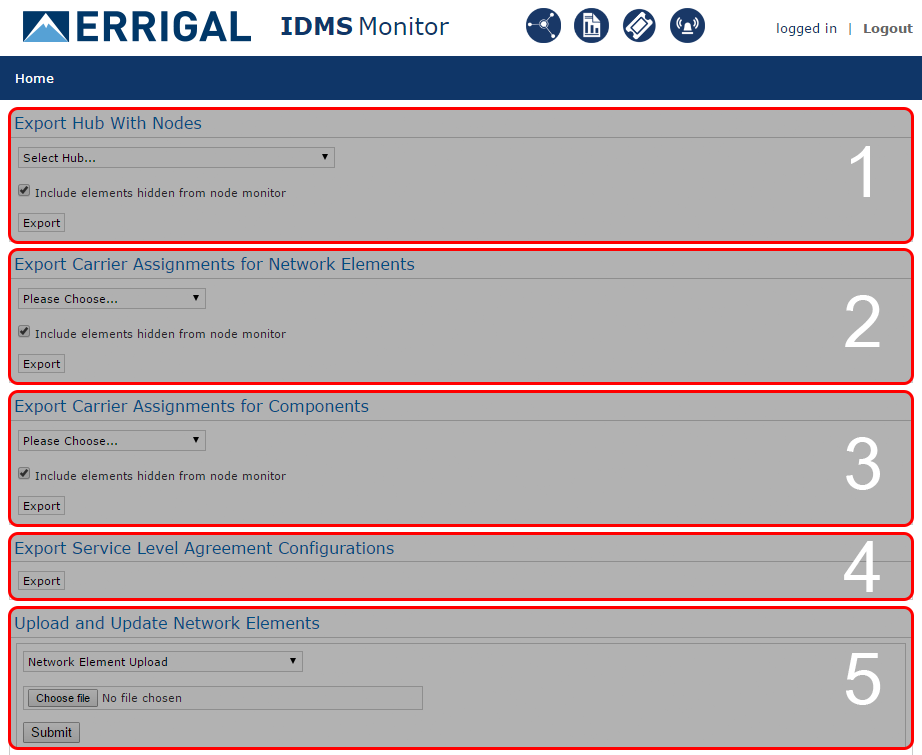The height and width of the screenshot is (755, 922).
Task: Go to the Home menu item
Action: pyautogui.click(x=35, y=79)
